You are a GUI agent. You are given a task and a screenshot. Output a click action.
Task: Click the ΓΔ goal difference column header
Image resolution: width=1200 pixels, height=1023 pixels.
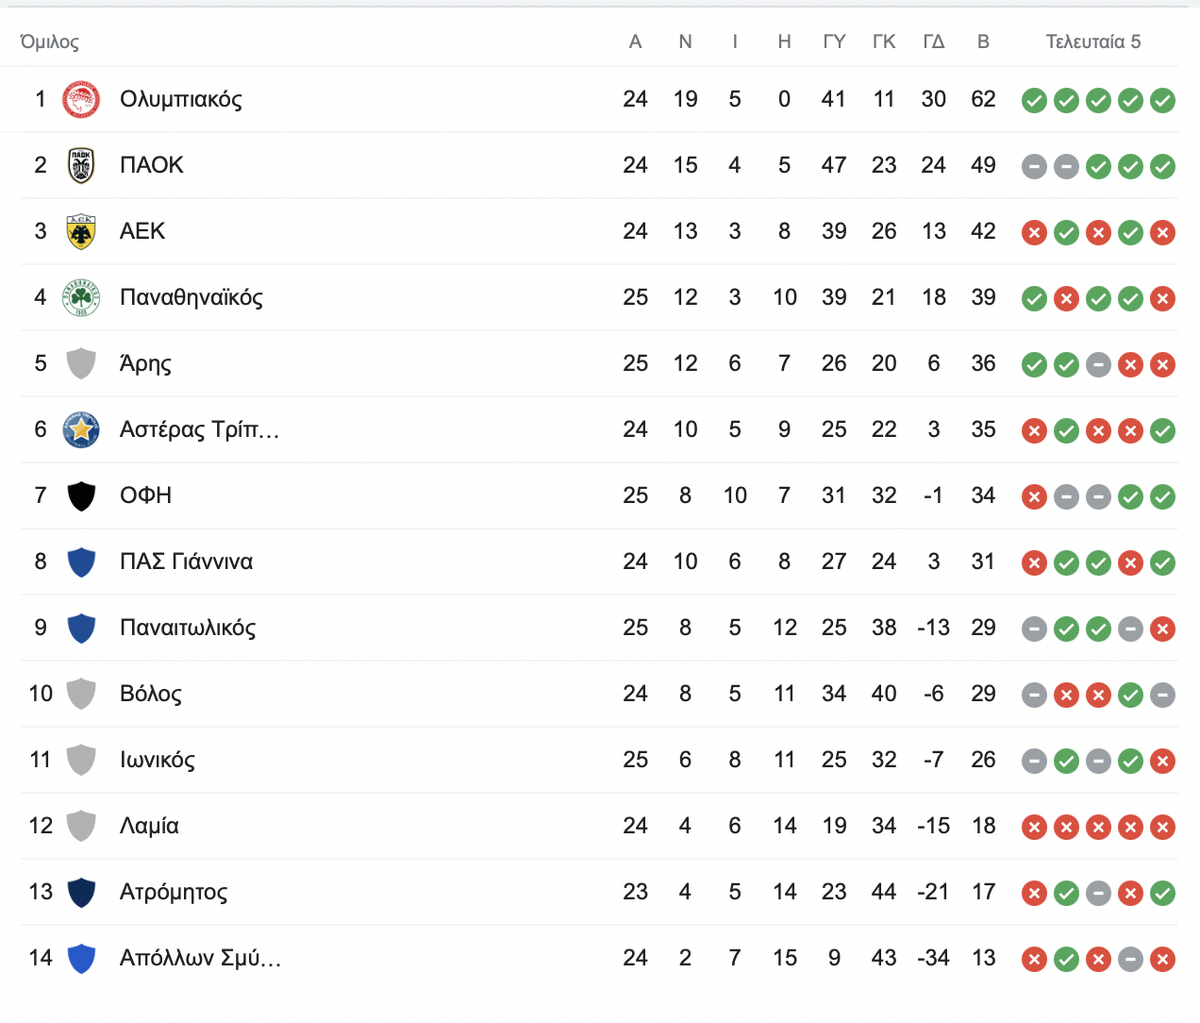tap(933, 41)
